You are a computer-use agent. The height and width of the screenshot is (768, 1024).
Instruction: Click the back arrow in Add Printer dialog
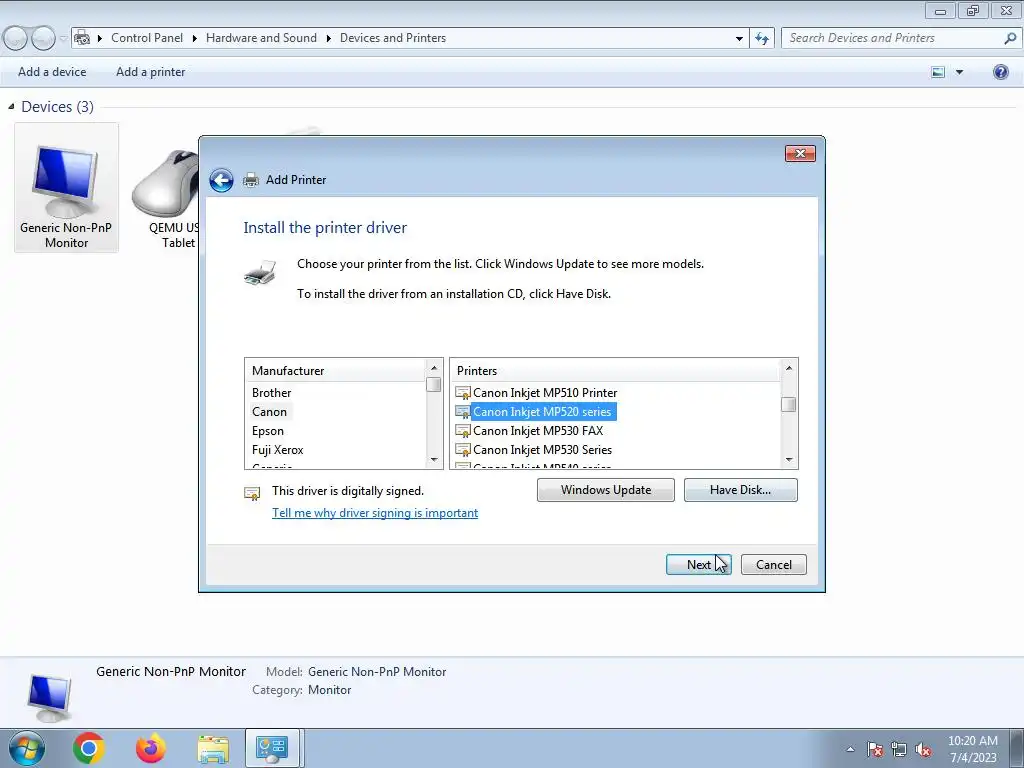pyautogui.click(x=221, y=180)
